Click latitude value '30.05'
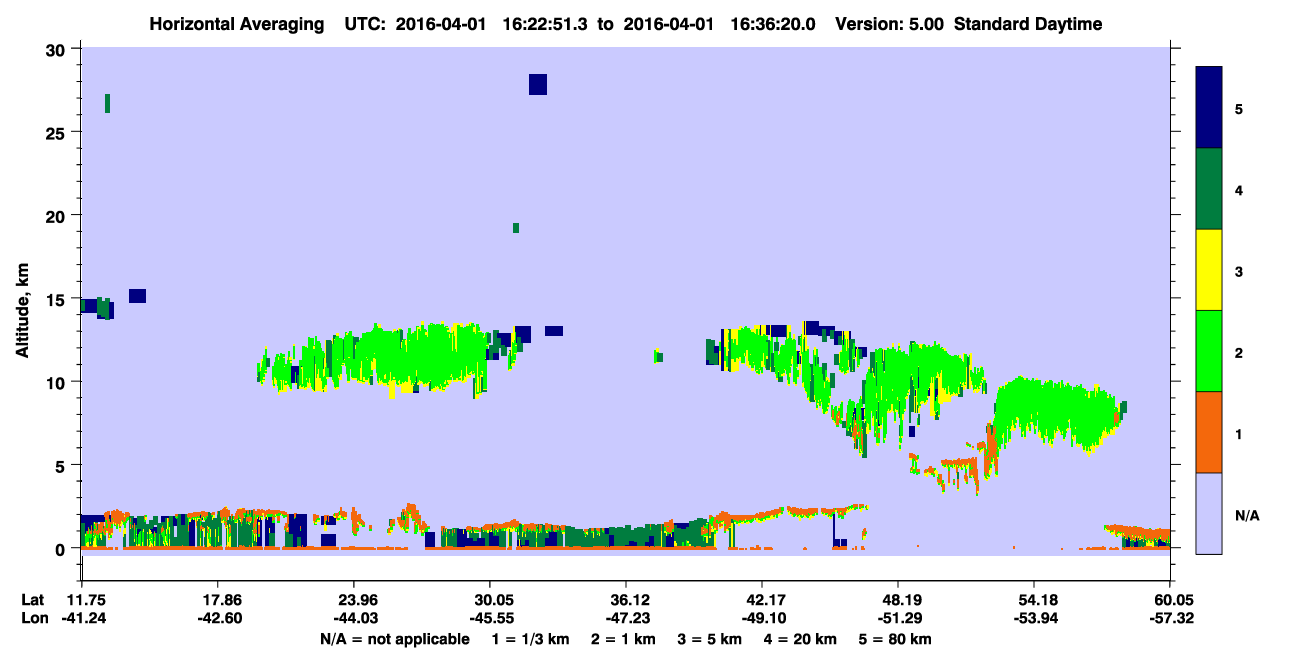Image resolution: width=1300 pixels, height=667 pixels. [490, 600]
